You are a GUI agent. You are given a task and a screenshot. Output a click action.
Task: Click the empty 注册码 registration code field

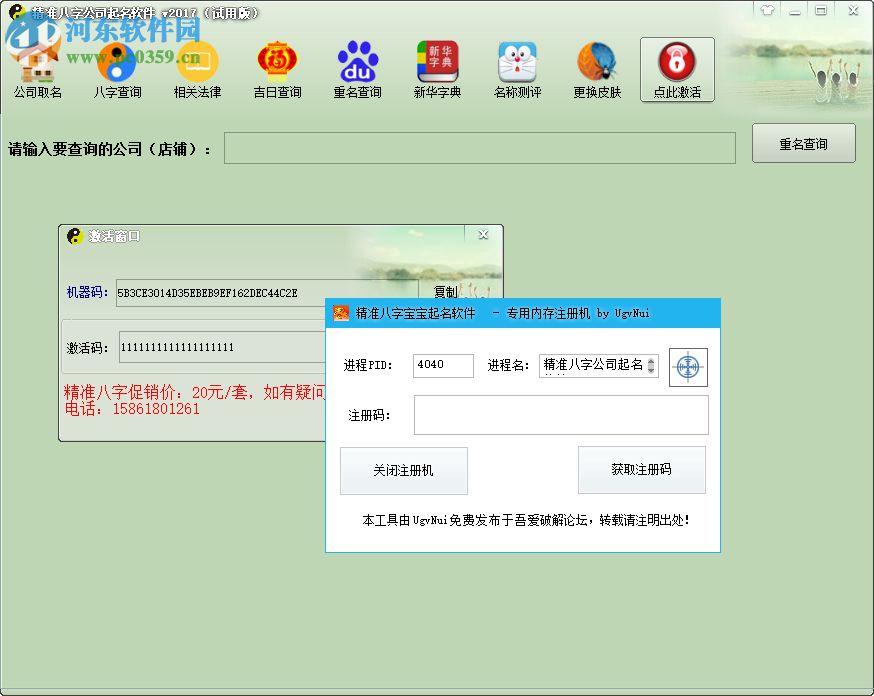click(x=561, y=414)
